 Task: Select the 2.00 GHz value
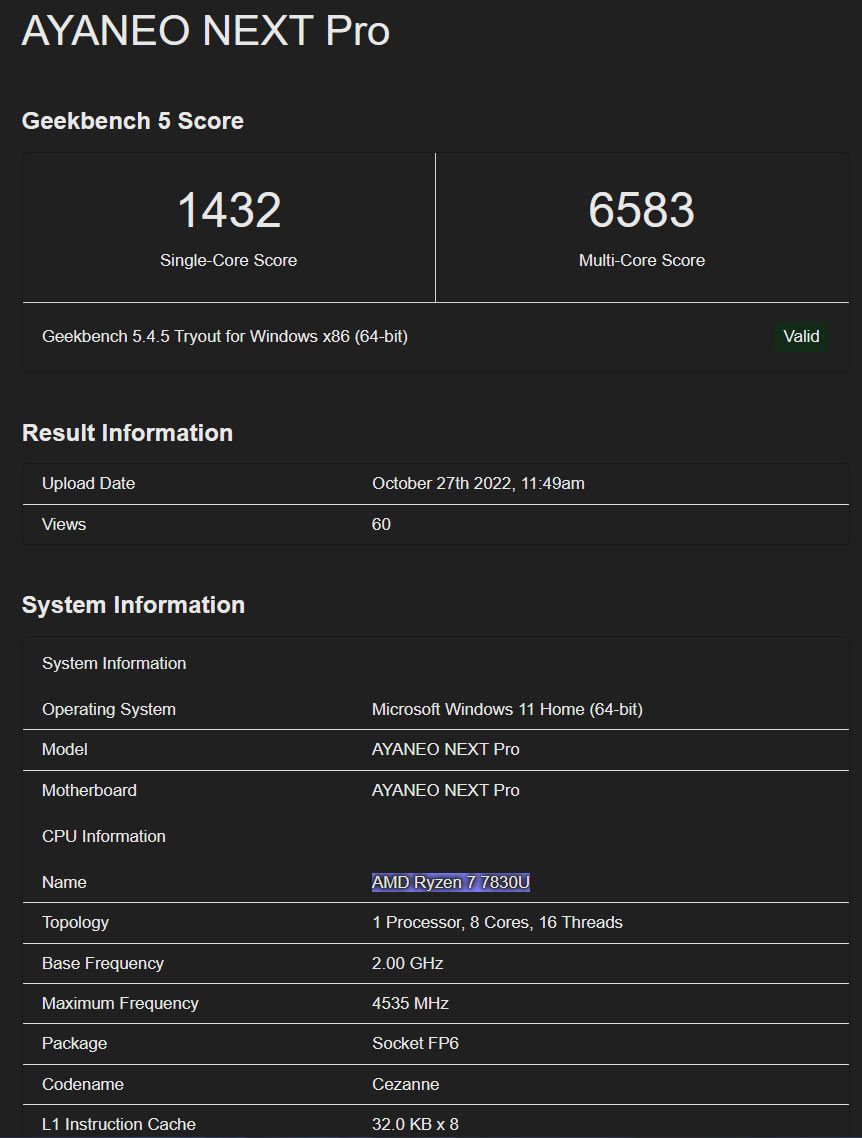(x=408, y=963)
